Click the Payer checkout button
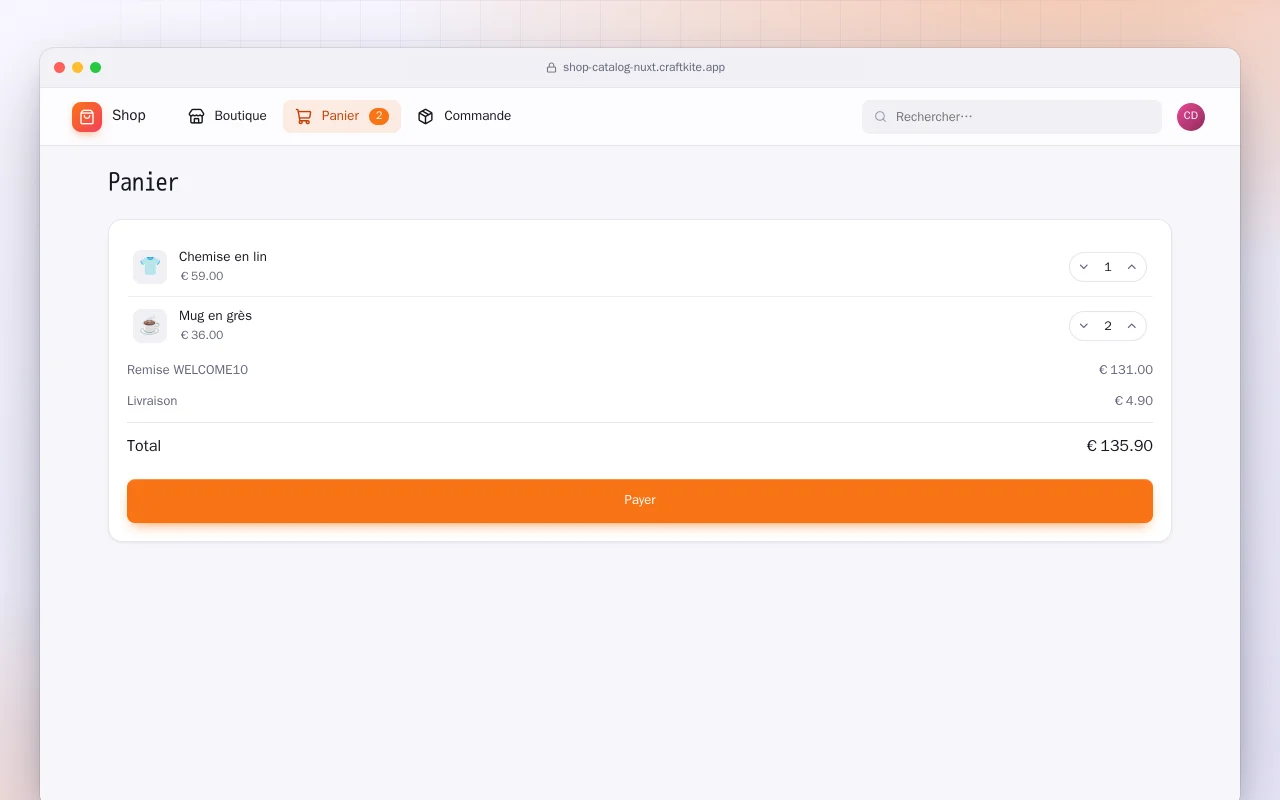The image size is (1280, 800). (x=640, y=501)
